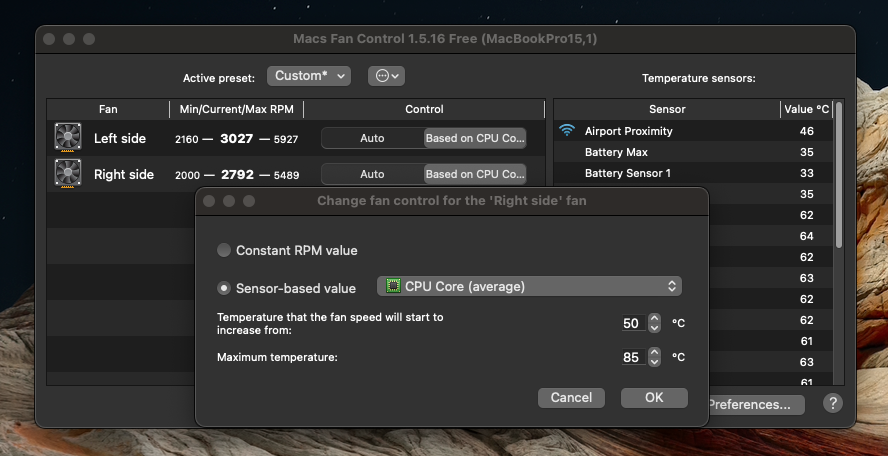
Task: Select the Battery Max sensor row
Action: (x=693, y=152)
